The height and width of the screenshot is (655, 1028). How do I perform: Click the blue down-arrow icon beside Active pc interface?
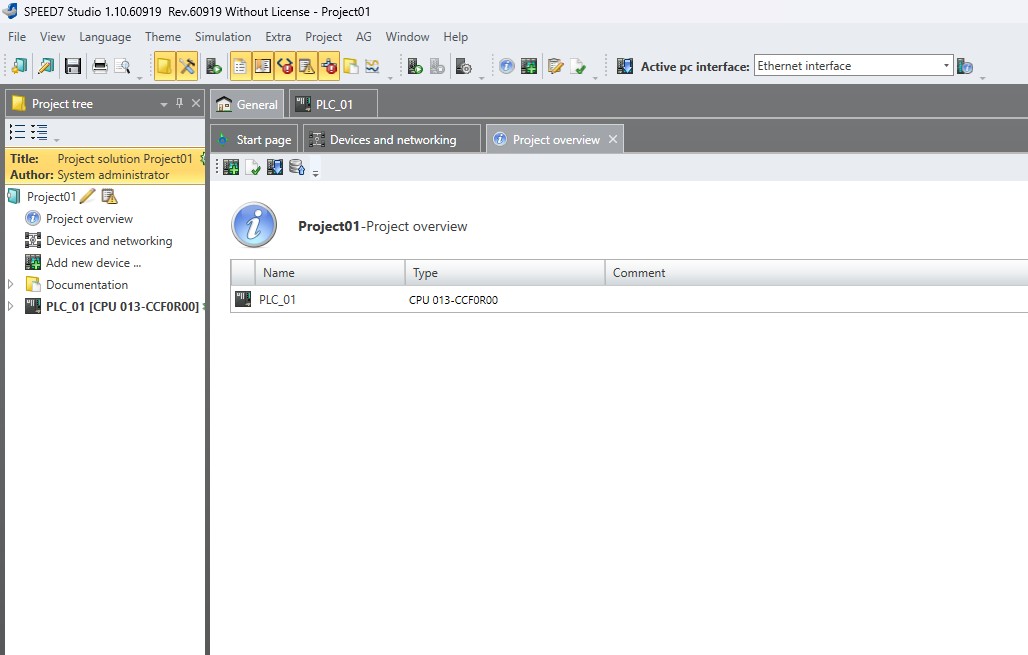[x=625, y=66]
